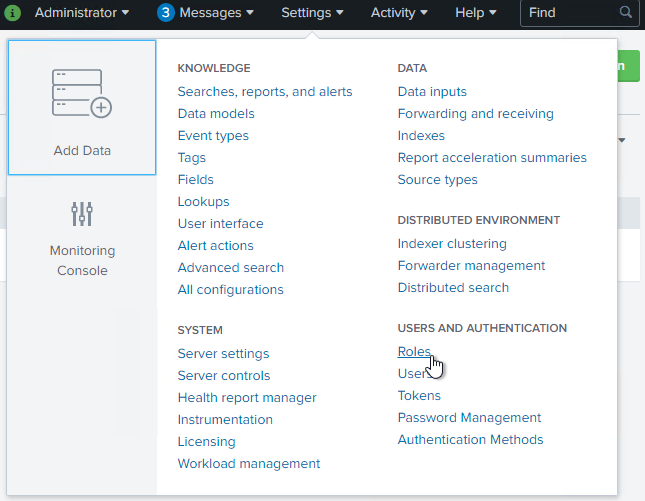Screen dimensions: 645x501
Task: Navigate to Forwarder management
Action: click(471, 266)
